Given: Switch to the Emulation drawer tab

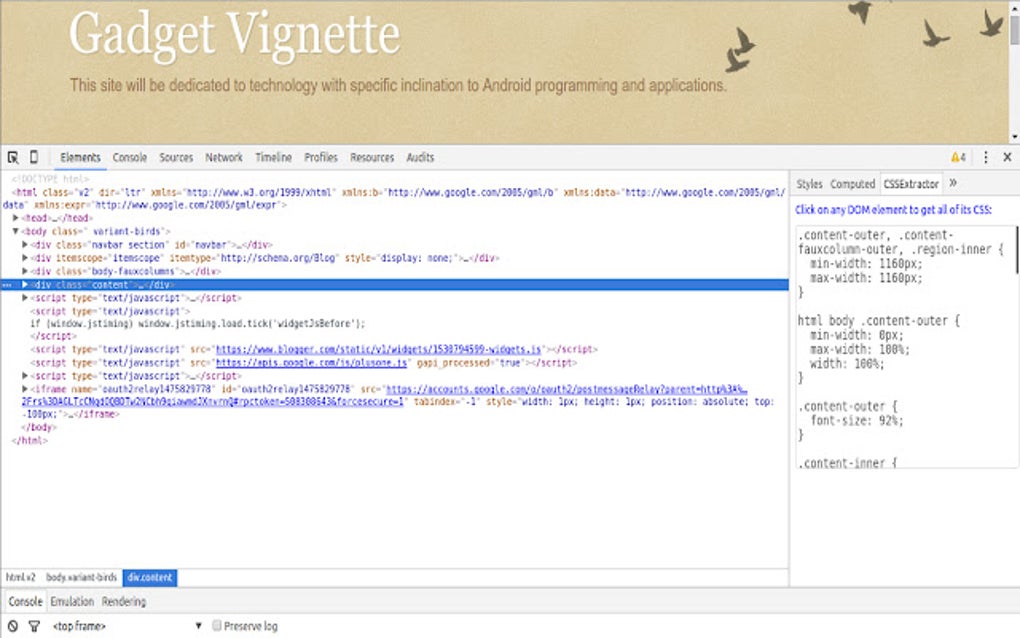Looking at the screenshot, I should tap(71, 601).
